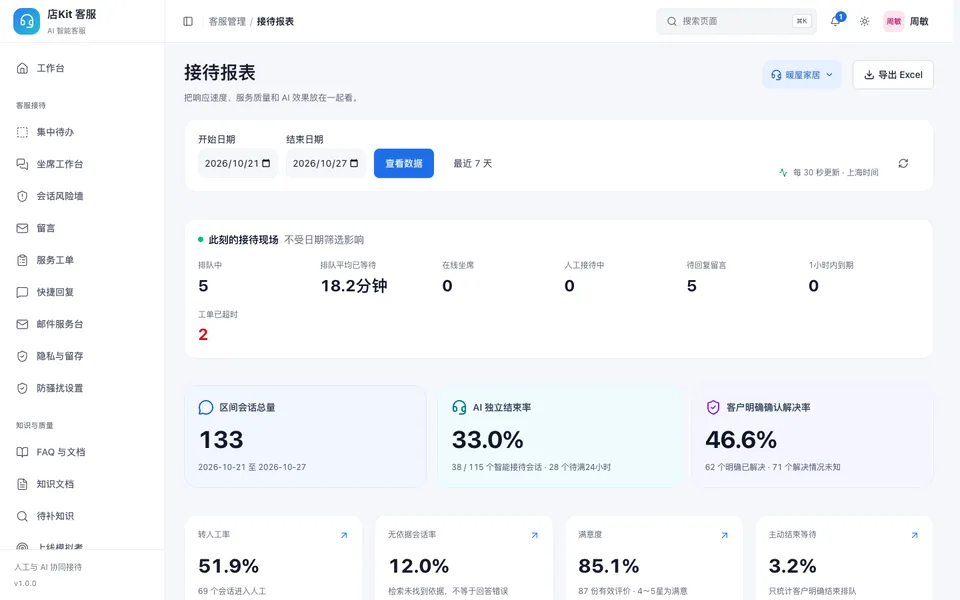The height and width of the screenshot is (600, 960).
Task: Open the end date calendar picker icon
Action: click(x=354, y=163)
